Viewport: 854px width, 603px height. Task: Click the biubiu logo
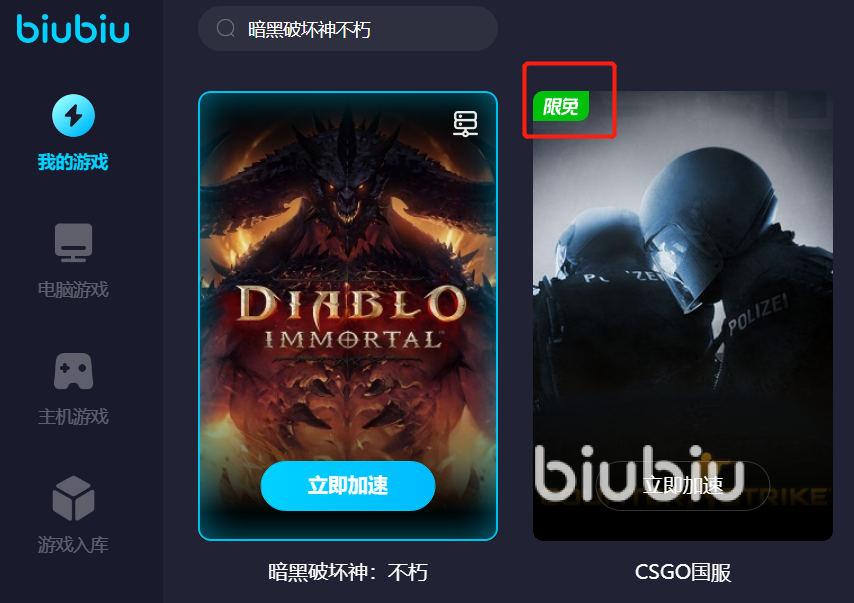(73, 29)
